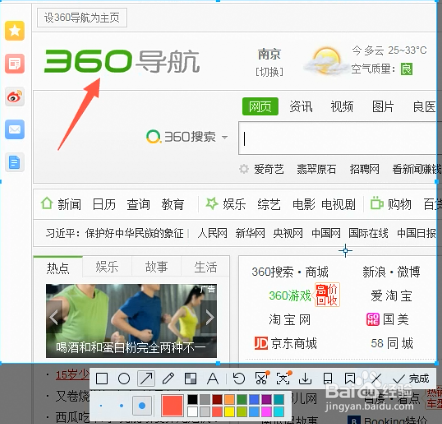This screenshot has height=424, width=442.
Task: Switch to the 故事 news tab
Action: pos(156,267)
